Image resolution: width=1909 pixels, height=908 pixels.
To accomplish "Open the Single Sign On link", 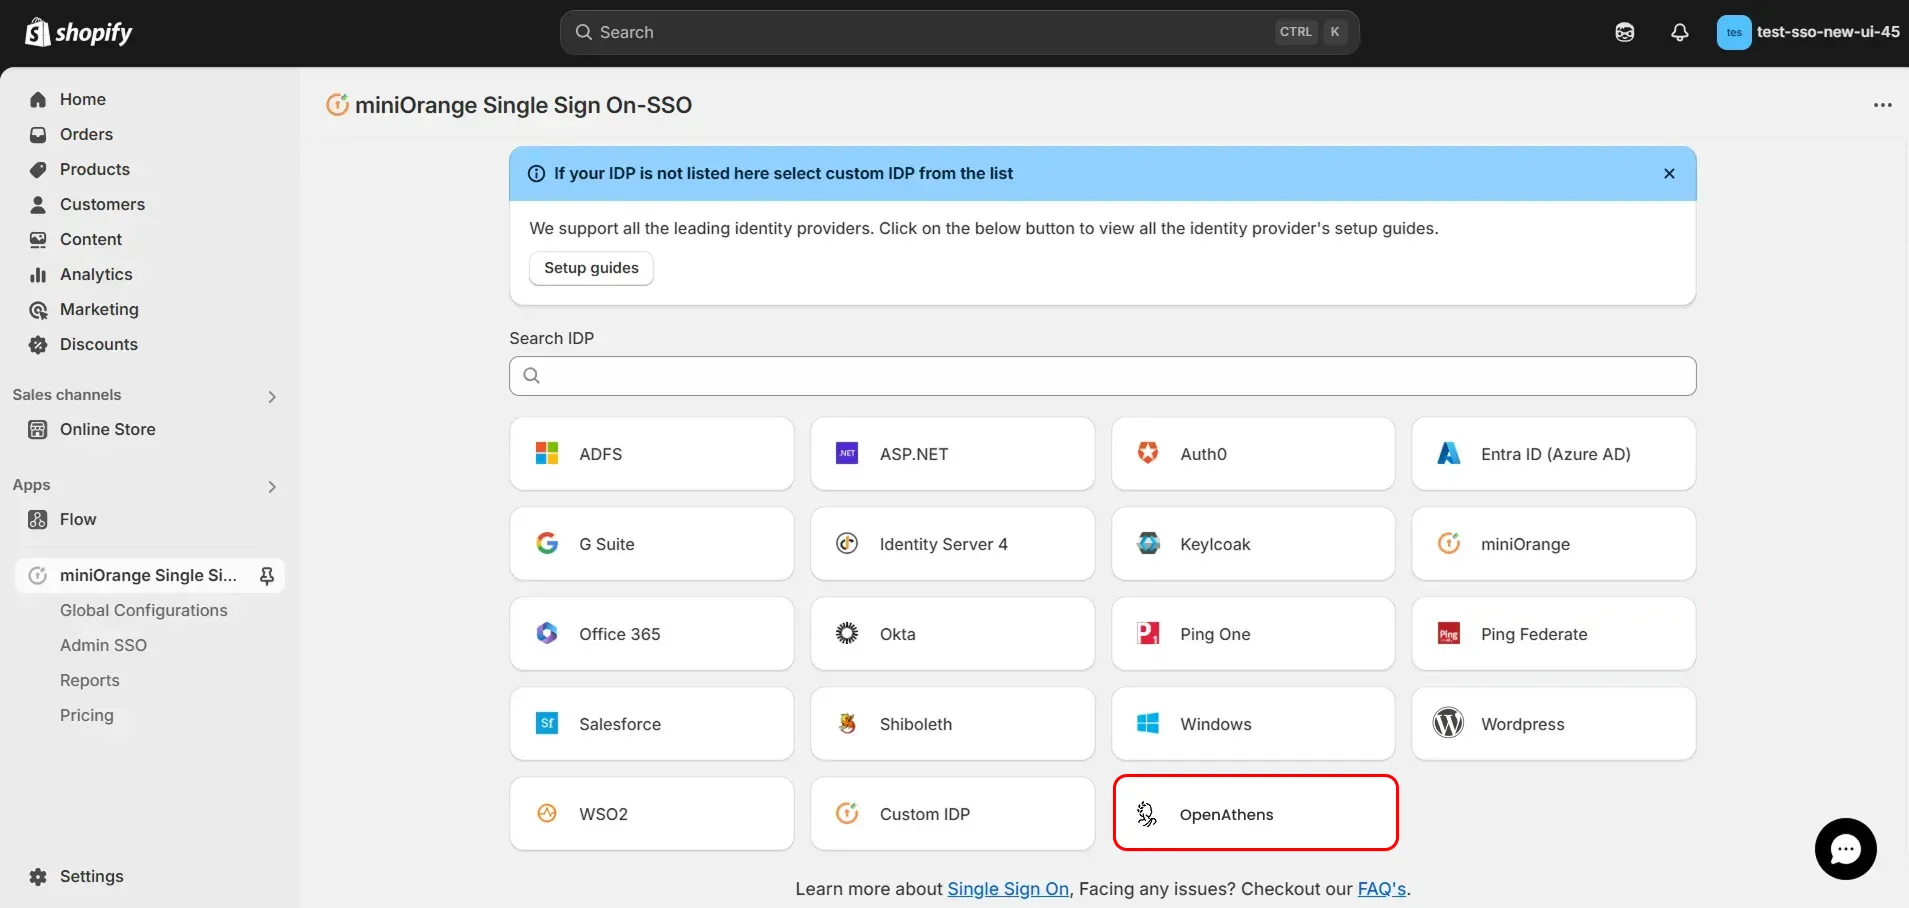I will click(1008, 889).
